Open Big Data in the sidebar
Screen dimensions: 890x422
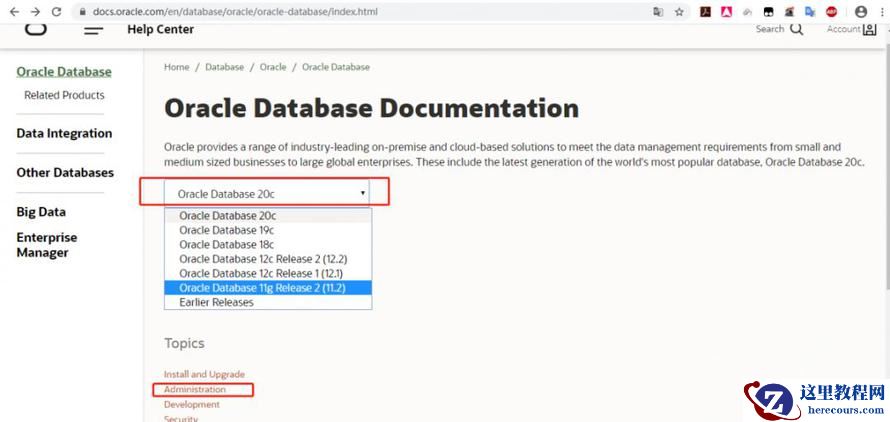tap(41, 212)
